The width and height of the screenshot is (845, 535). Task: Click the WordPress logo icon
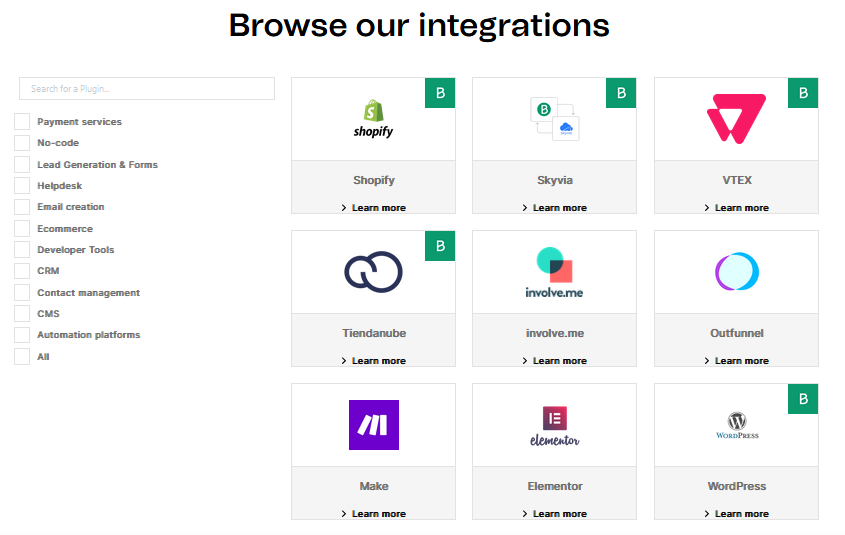737,426
